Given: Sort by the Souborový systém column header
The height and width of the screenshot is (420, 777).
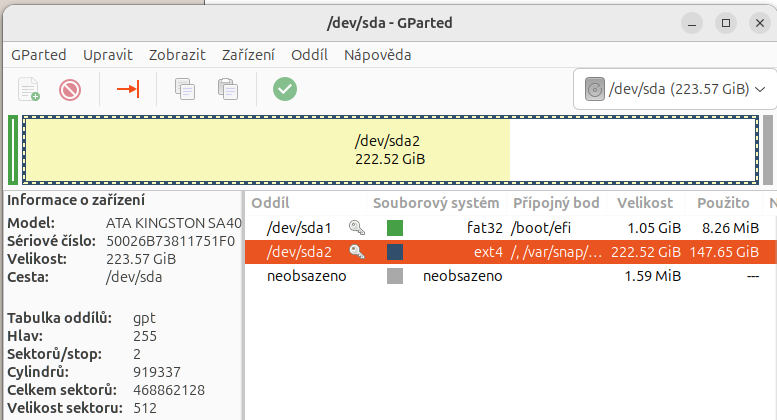Looking at the screenshot, I should (x=436, y=203).
